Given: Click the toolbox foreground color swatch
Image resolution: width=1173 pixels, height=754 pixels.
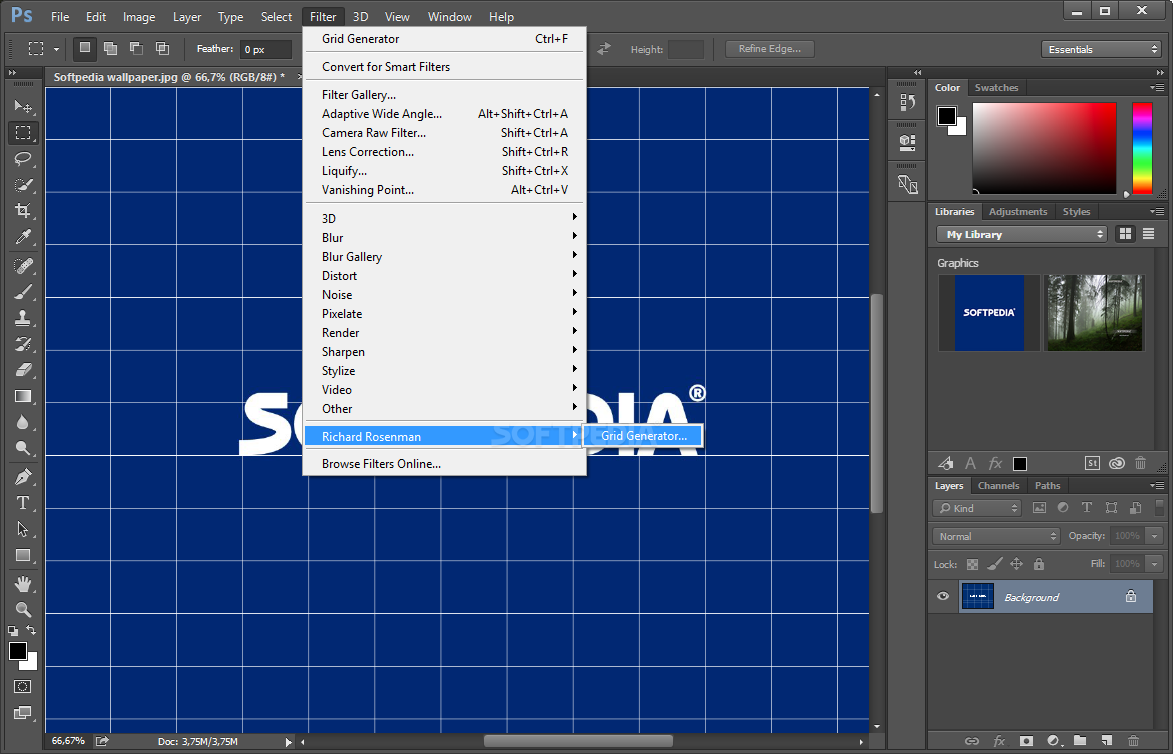Looking at the screenshot, I should click(18, 651).
